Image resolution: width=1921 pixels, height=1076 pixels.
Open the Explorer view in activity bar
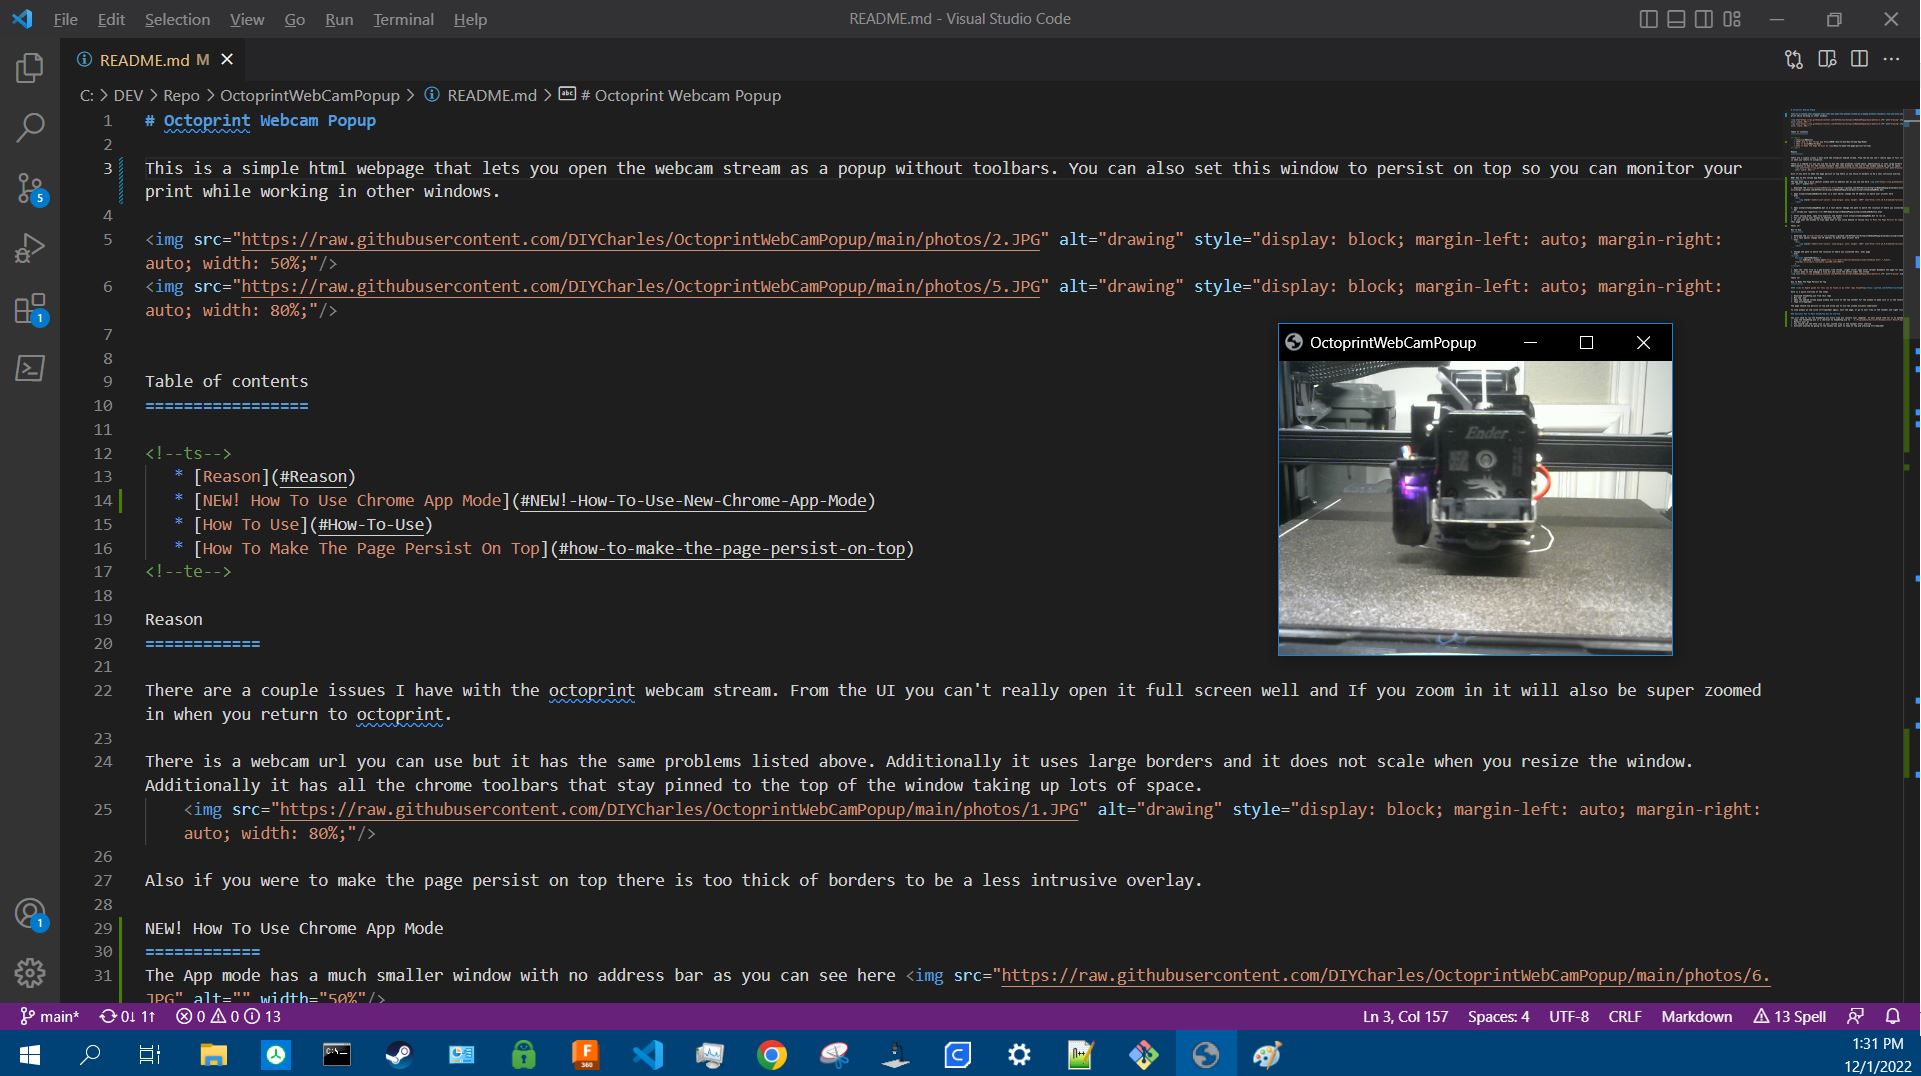point(30,68)
